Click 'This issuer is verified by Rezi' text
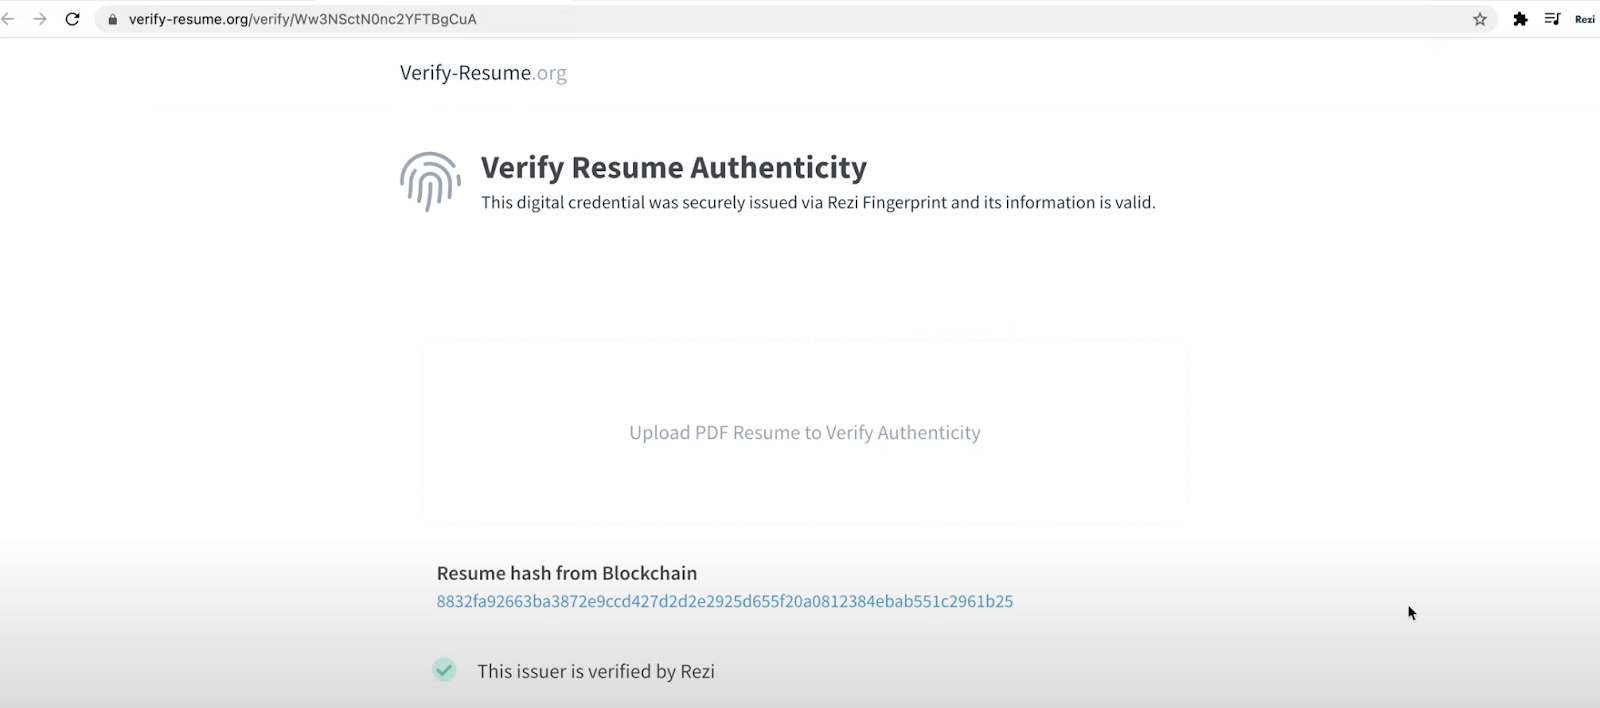 [596, 671]
